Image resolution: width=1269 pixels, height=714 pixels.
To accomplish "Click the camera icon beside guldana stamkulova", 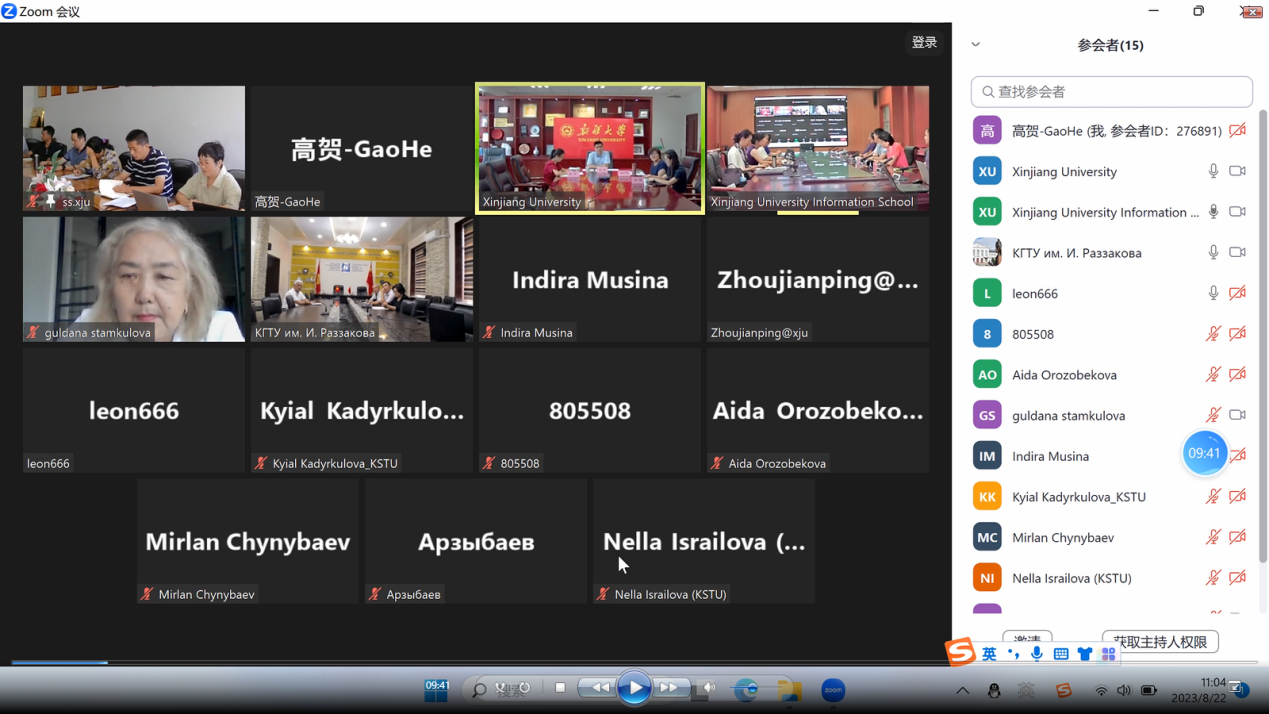I will (x=1237, y=415).
